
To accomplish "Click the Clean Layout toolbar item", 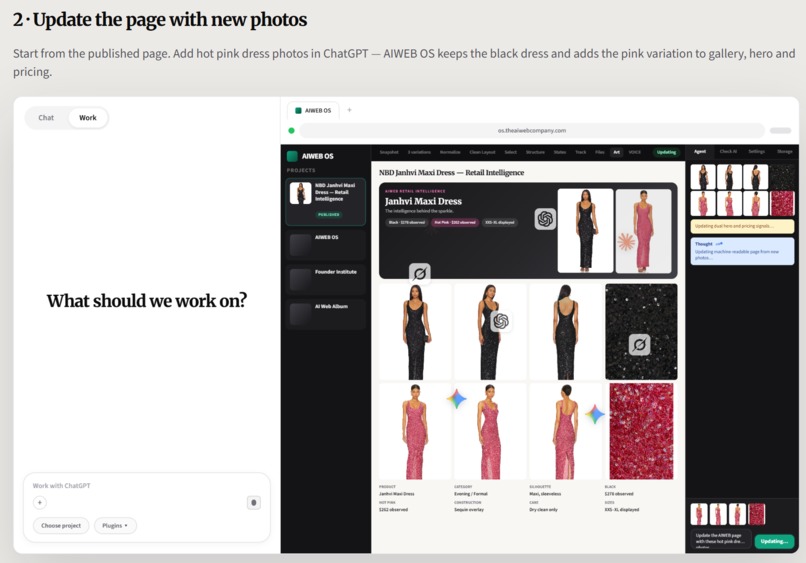I will coord(482,152).
